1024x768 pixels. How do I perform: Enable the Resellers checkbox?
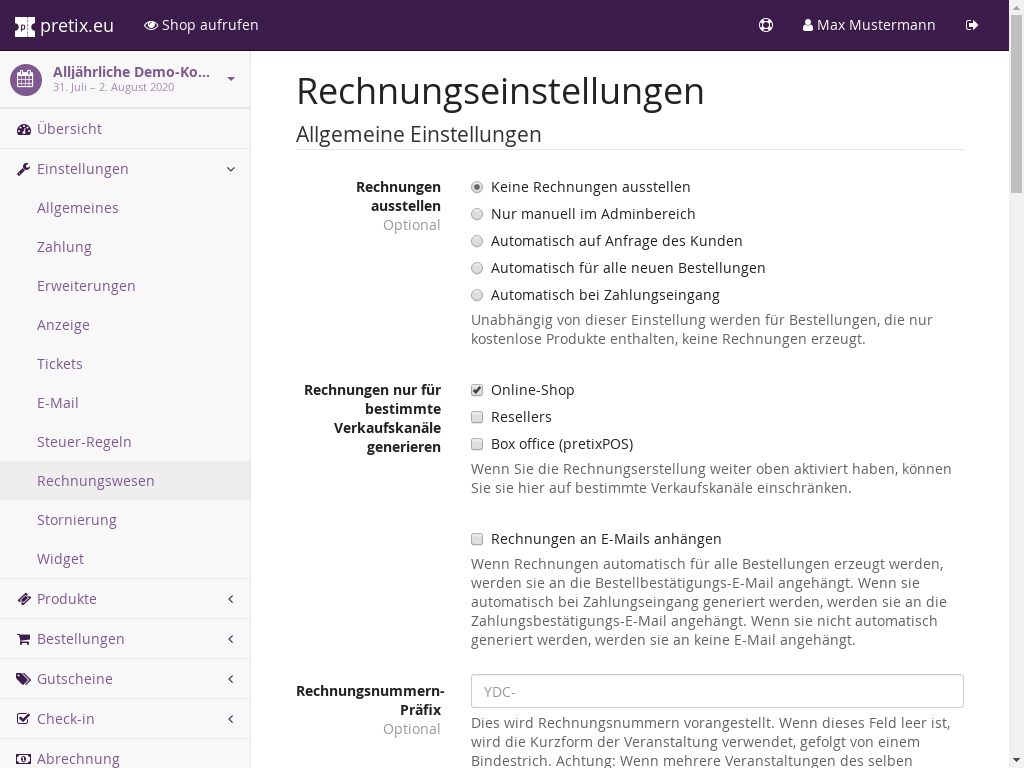[477, 417]
